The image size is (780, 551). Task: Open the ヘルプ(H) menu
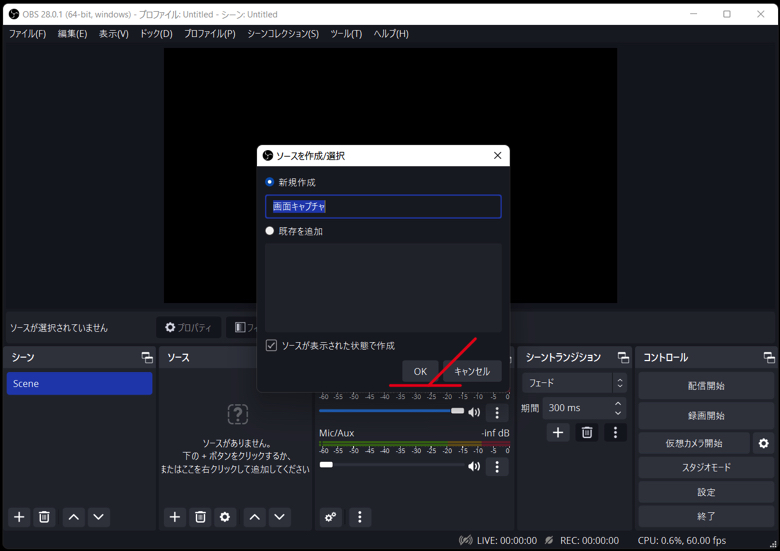click(391, 34)
